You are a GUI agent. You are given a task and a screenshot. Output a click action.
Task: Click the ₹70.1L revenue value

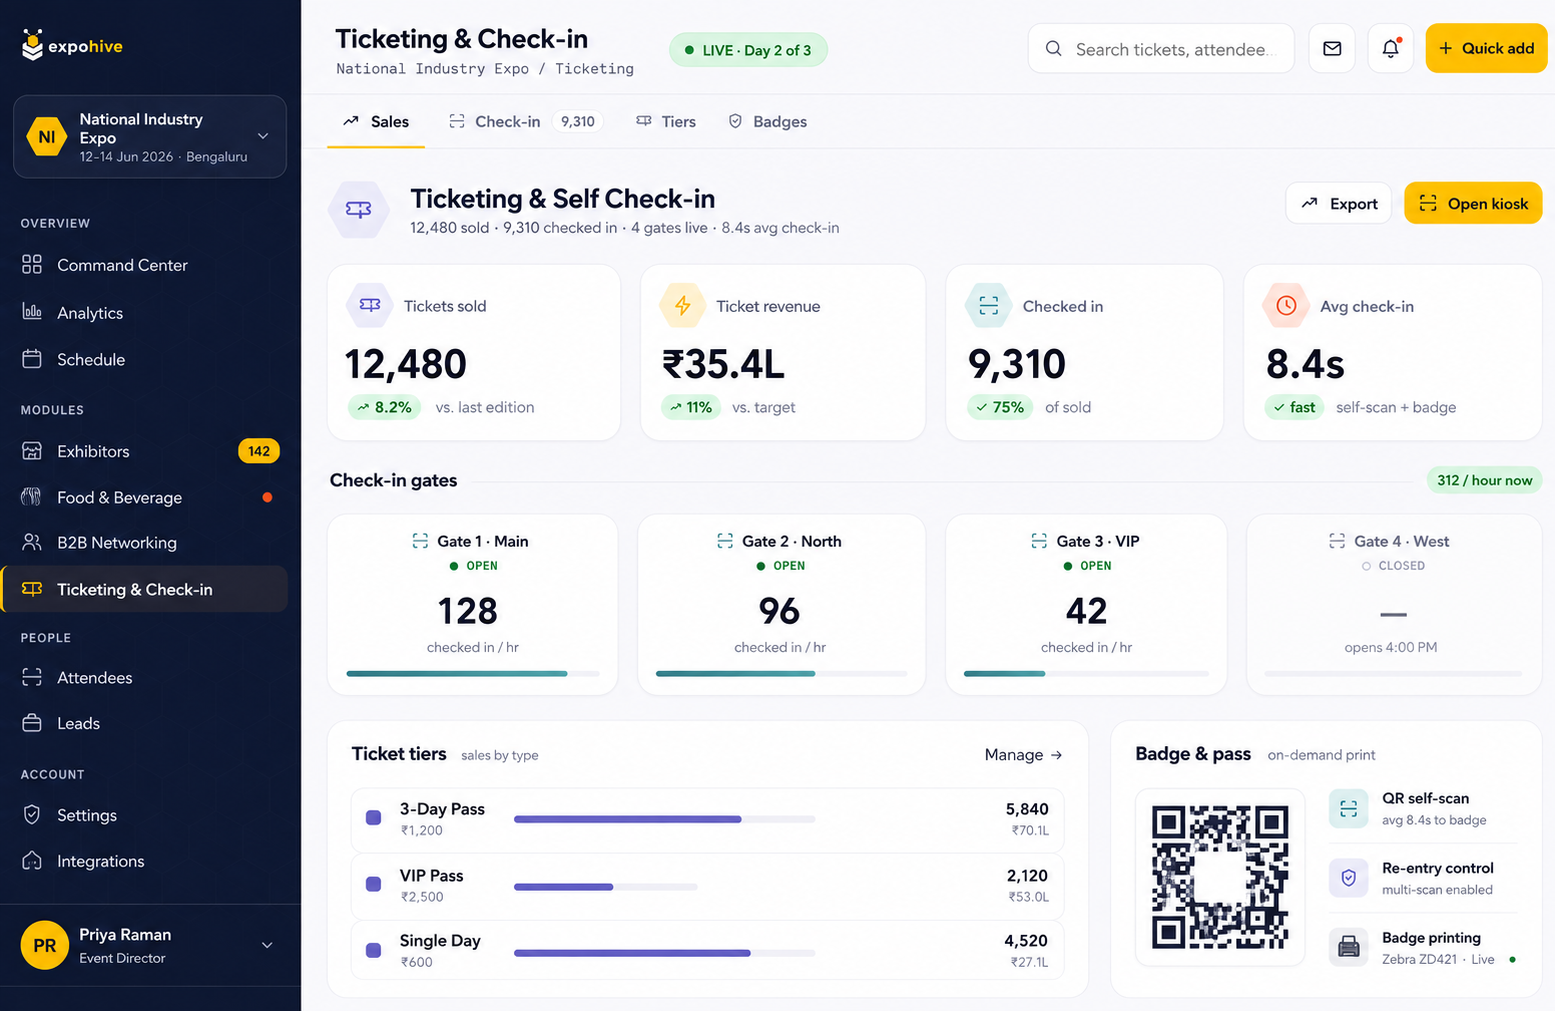click(1030, 830)
